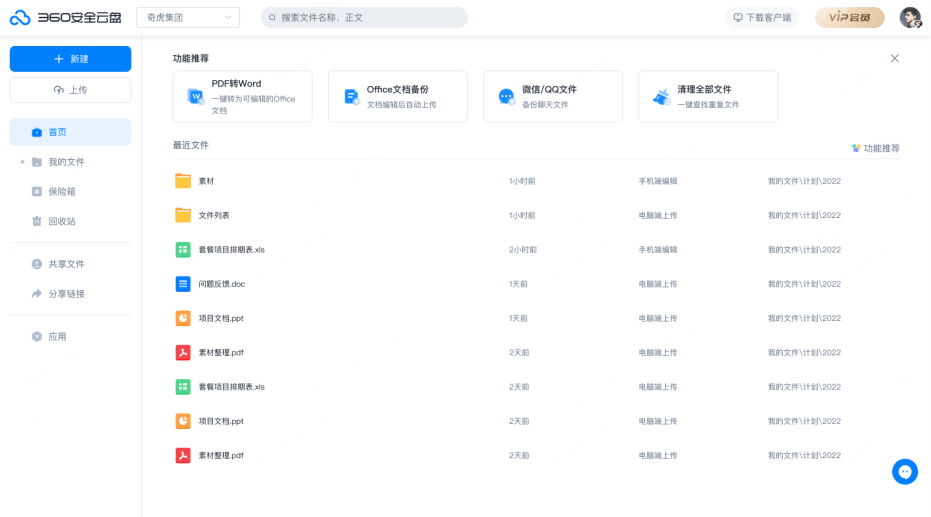This screenshot has height=517, width=931.
Task: Open the VIP会员 membership button
Action: [x=850, y=18]
